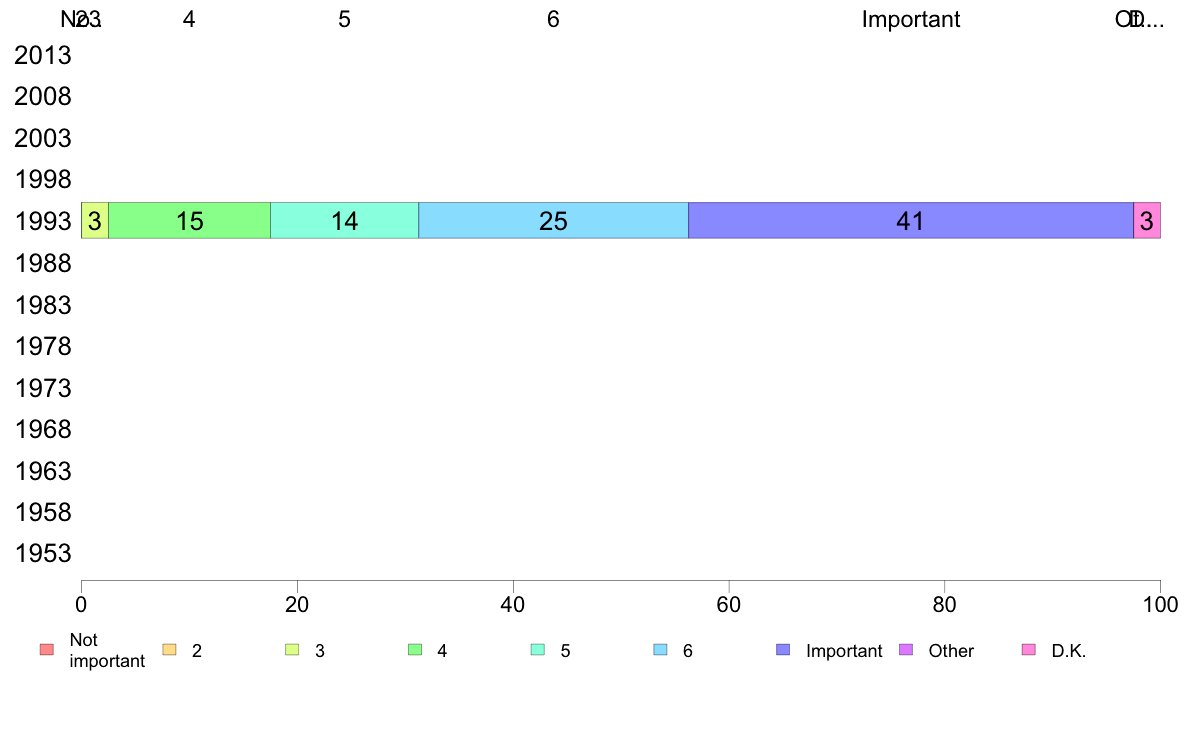Click the 1953 year label
1188x736 pixels.
point(43,553)
